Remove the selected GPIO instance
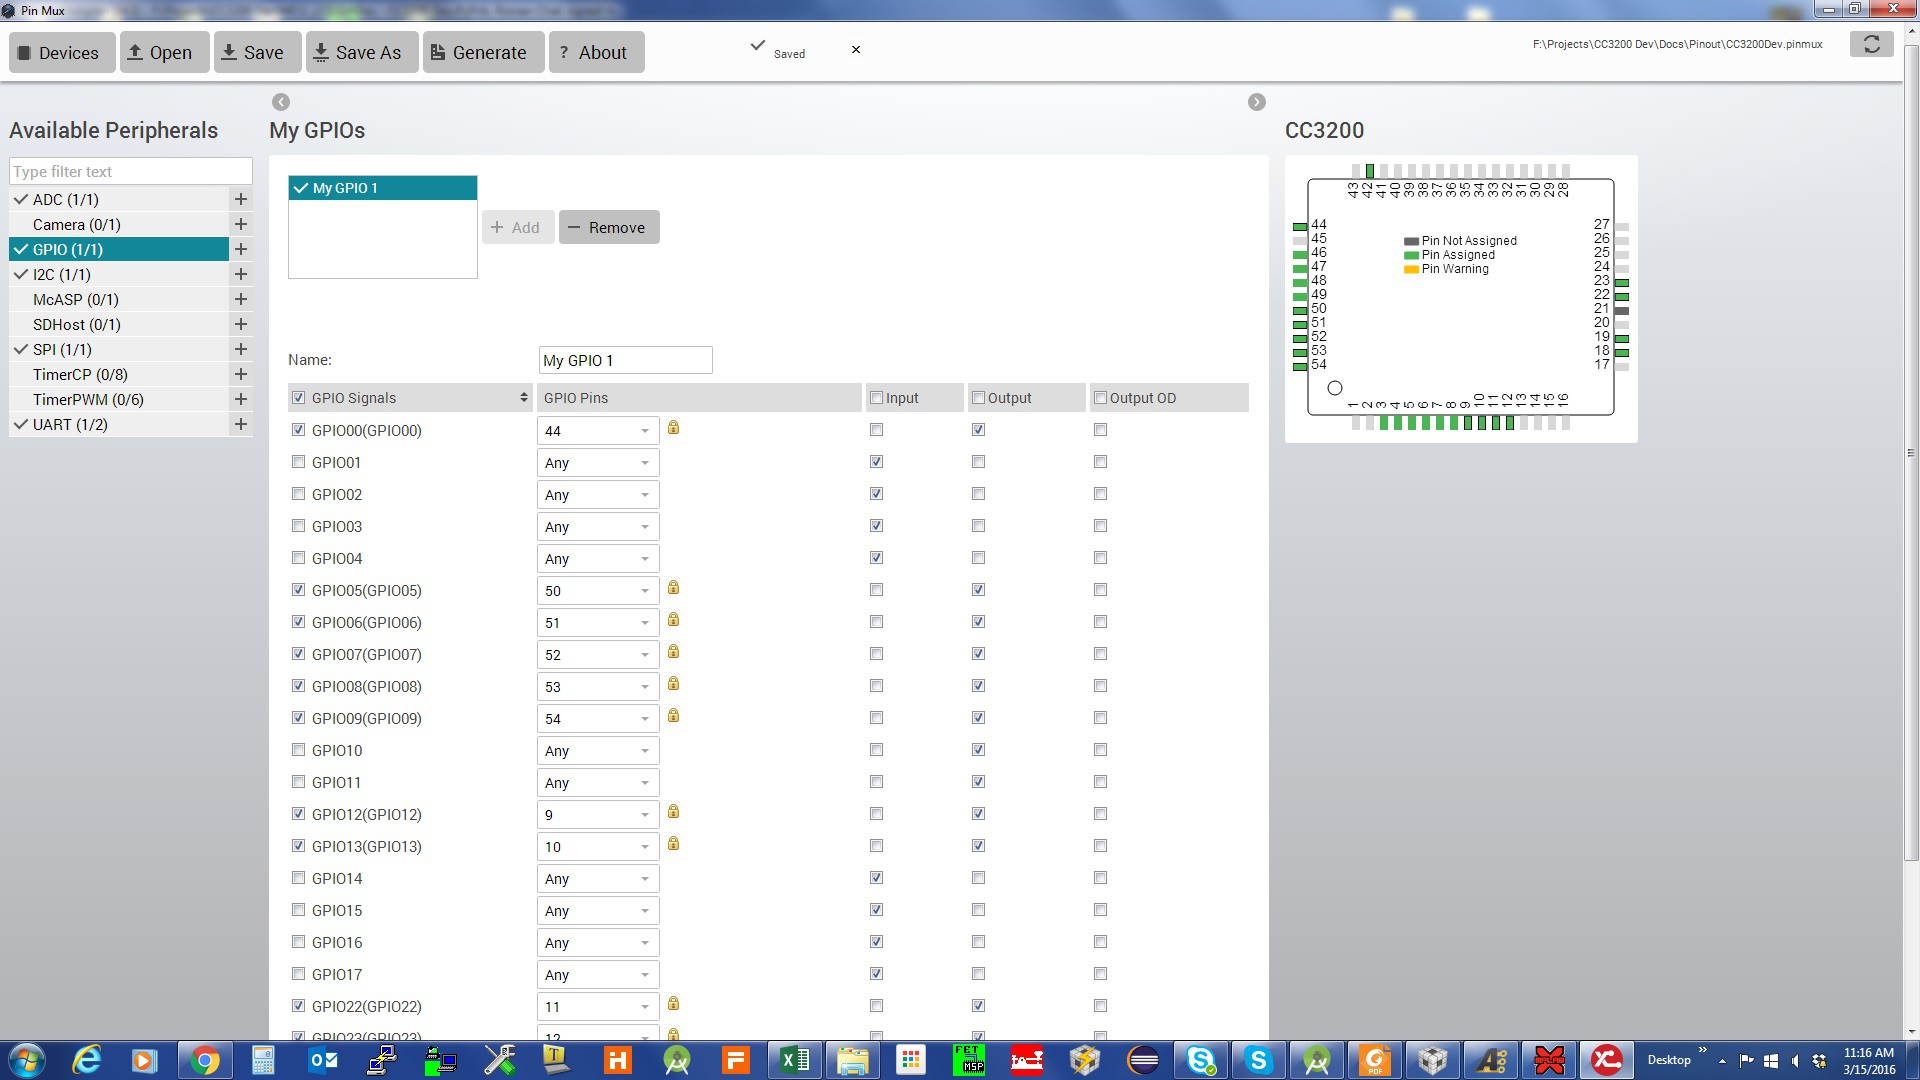Screen dimensions: 1920x1080 pyautogui.click(x=609, y=227)
